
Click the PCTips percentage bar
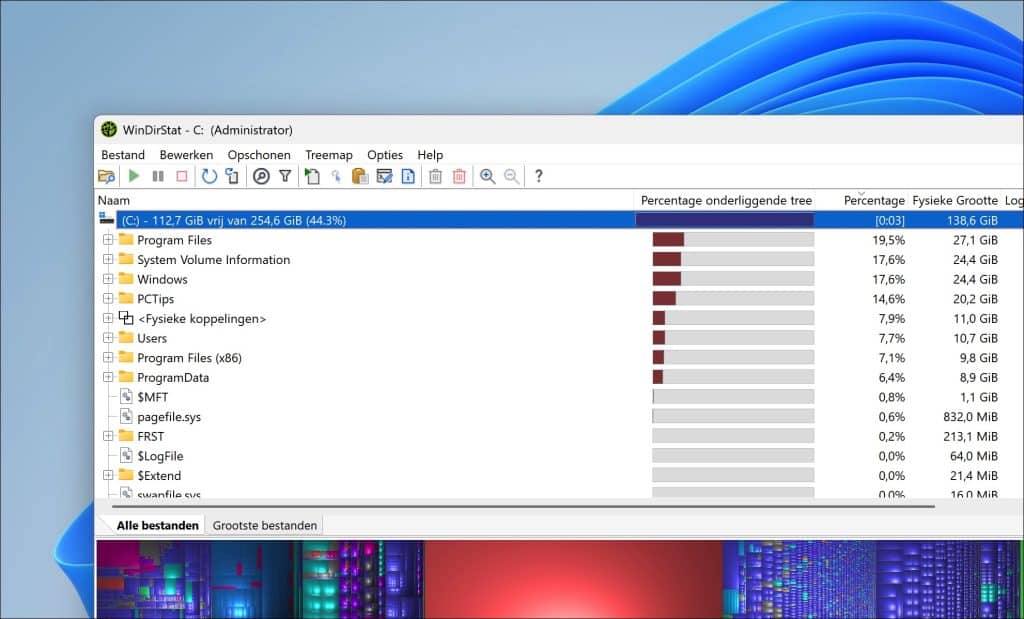pos(733,298)
